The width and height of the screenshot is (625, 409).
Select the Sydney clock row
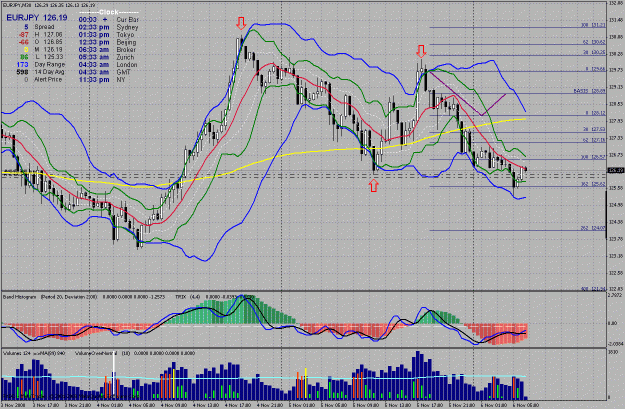tap(108, 27)
